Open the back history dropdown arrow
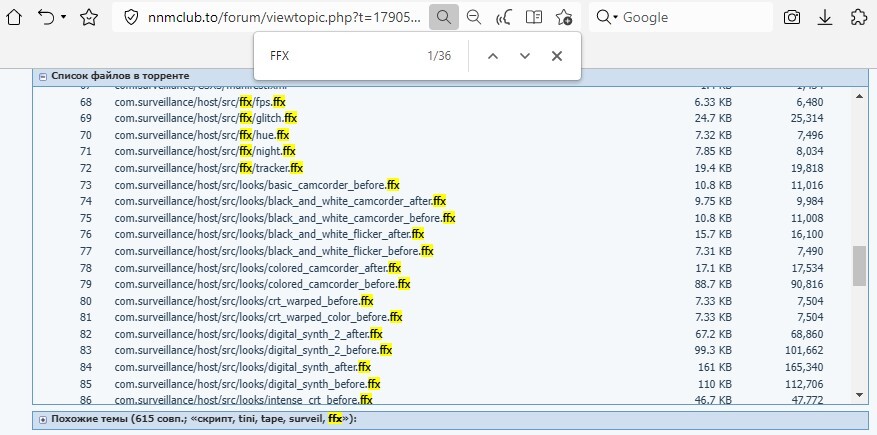This screenshot has width=877, height=435. [x=63, y=17]
